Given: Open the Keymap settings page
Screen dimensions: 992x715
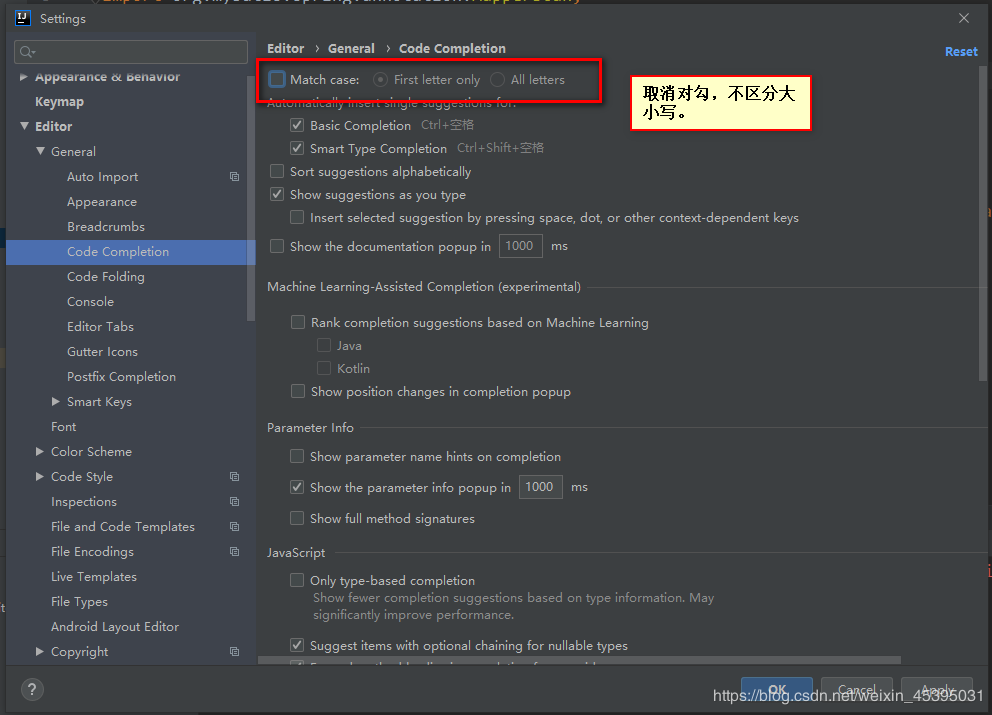Looking at the screenshot, I should click(59, 101).
